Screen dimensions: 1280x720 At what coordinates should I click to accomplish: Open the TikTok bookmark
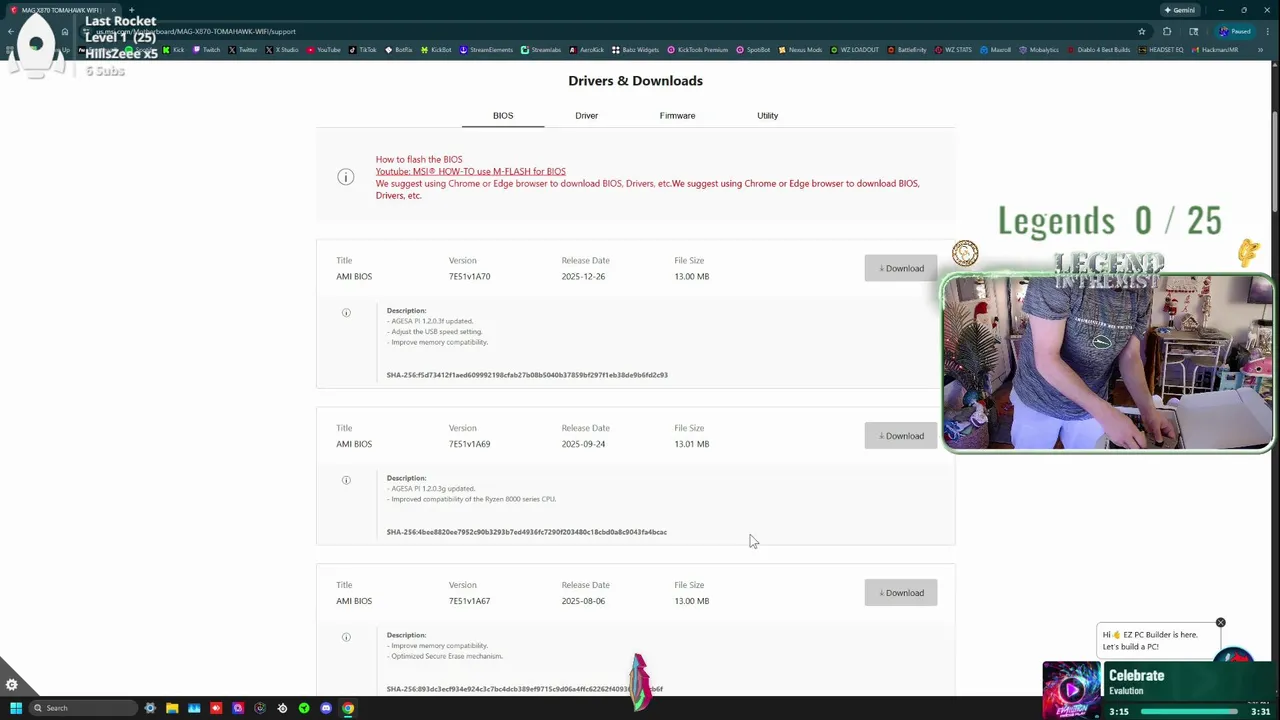[x=362, y=50]
